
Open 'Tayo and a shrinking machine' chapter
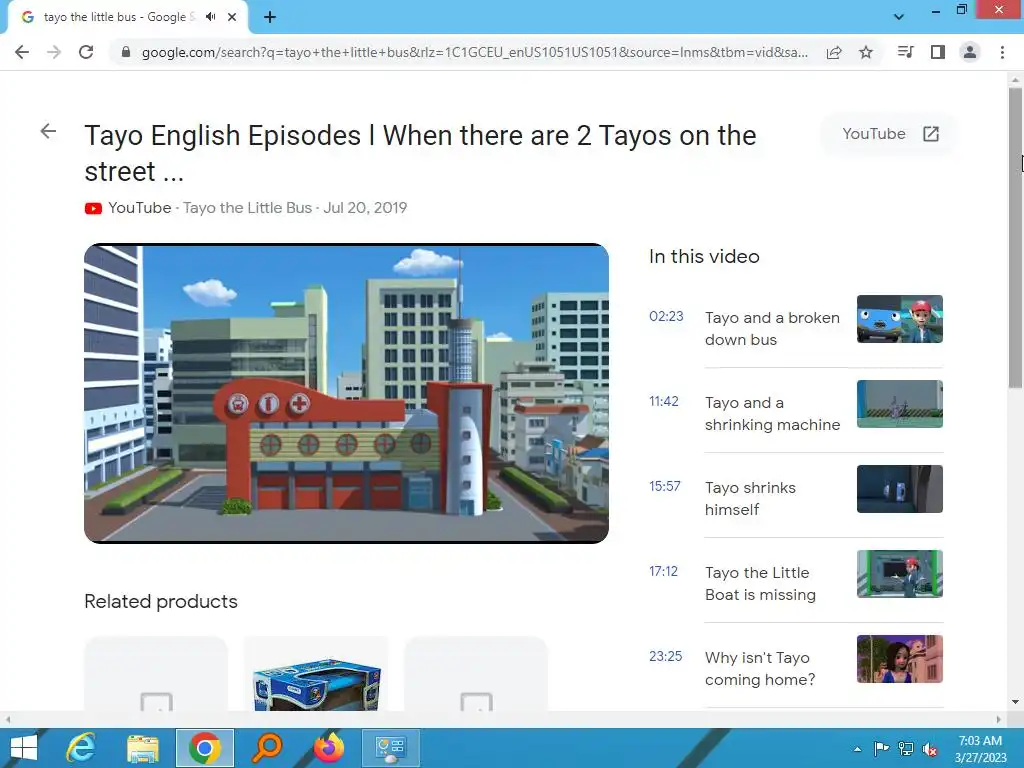point(772,413)
